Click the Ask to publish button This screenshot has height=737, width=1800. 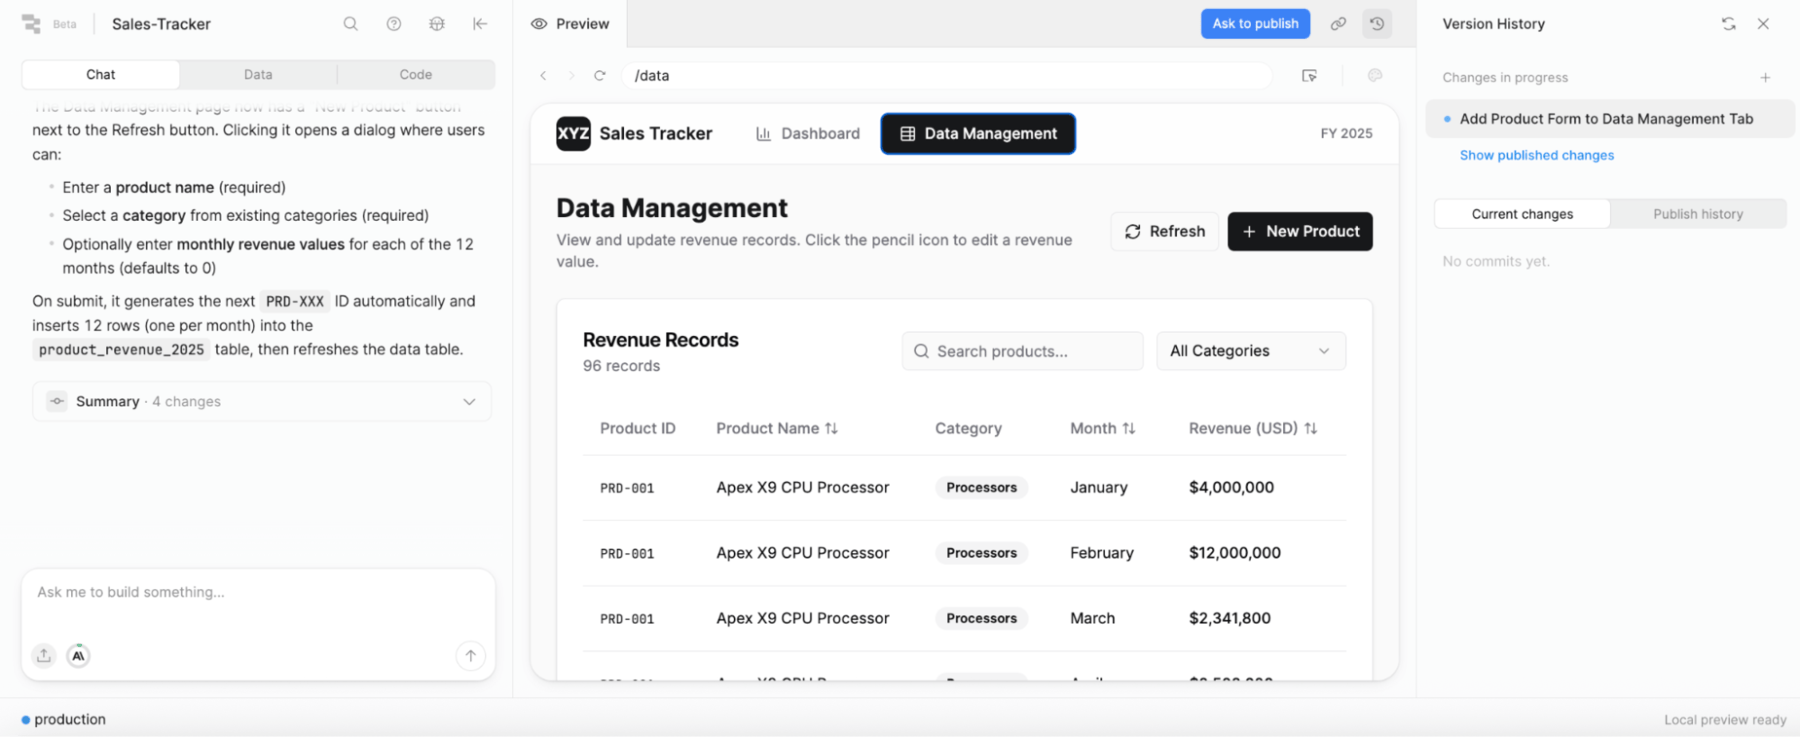pyautogui.click(x=1255, y=24)
